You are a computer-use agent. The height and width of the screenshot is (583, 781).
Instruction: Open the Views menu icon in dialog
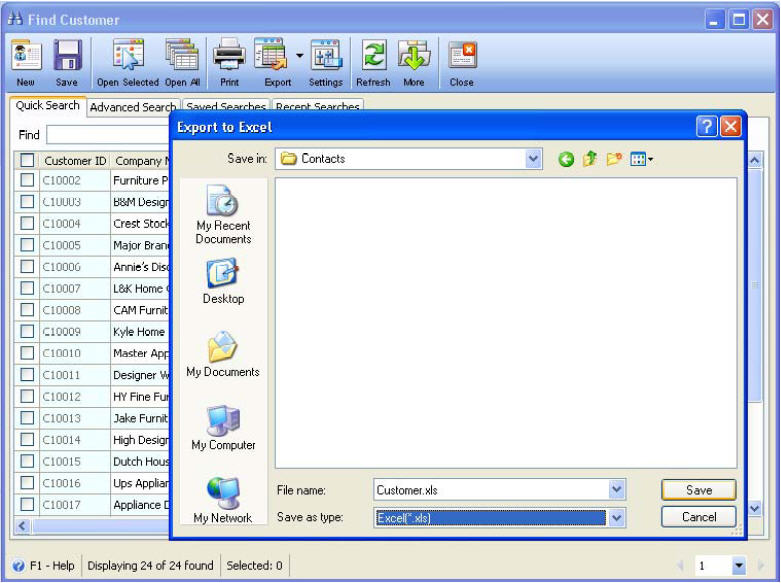[641, 159]
